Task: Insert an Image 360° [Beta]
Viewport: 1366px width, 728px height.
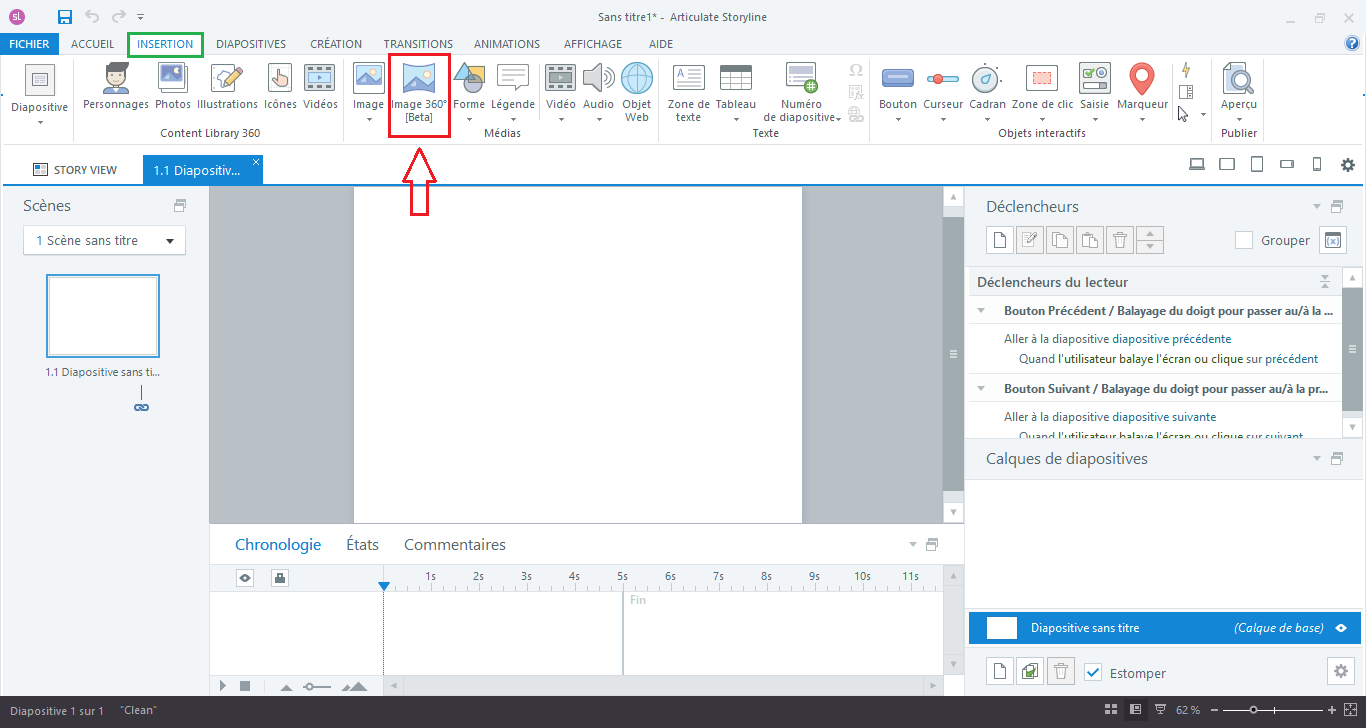Action: click(x=419, y=93)
